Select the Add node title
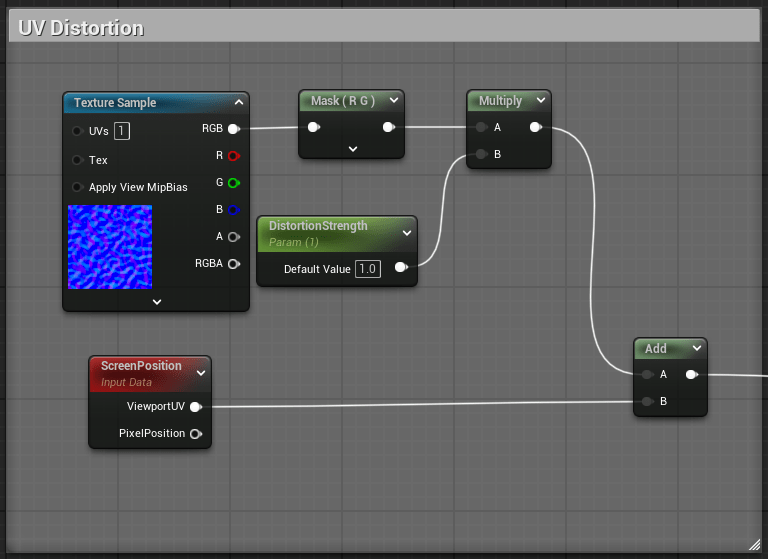Viewport: 768px width, 559px height. pyautogui.click(x=655, y=349)
